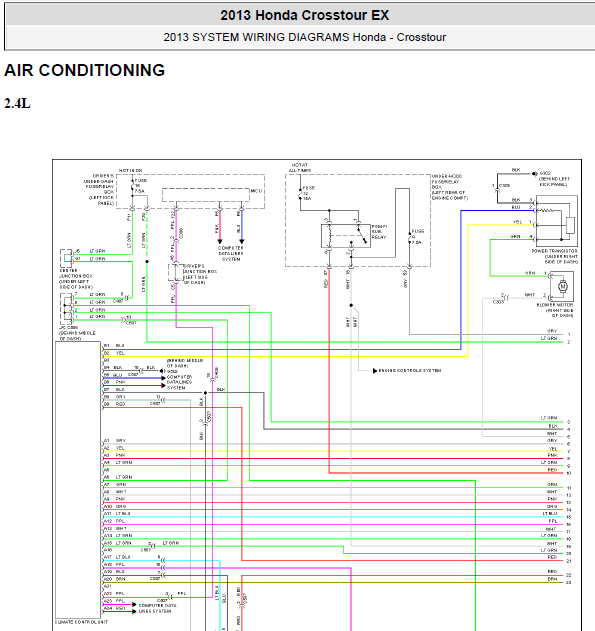This screenshot has height=631, width=595.
Task: Select the "2.4L" engine heading
Action: [17, 103]
